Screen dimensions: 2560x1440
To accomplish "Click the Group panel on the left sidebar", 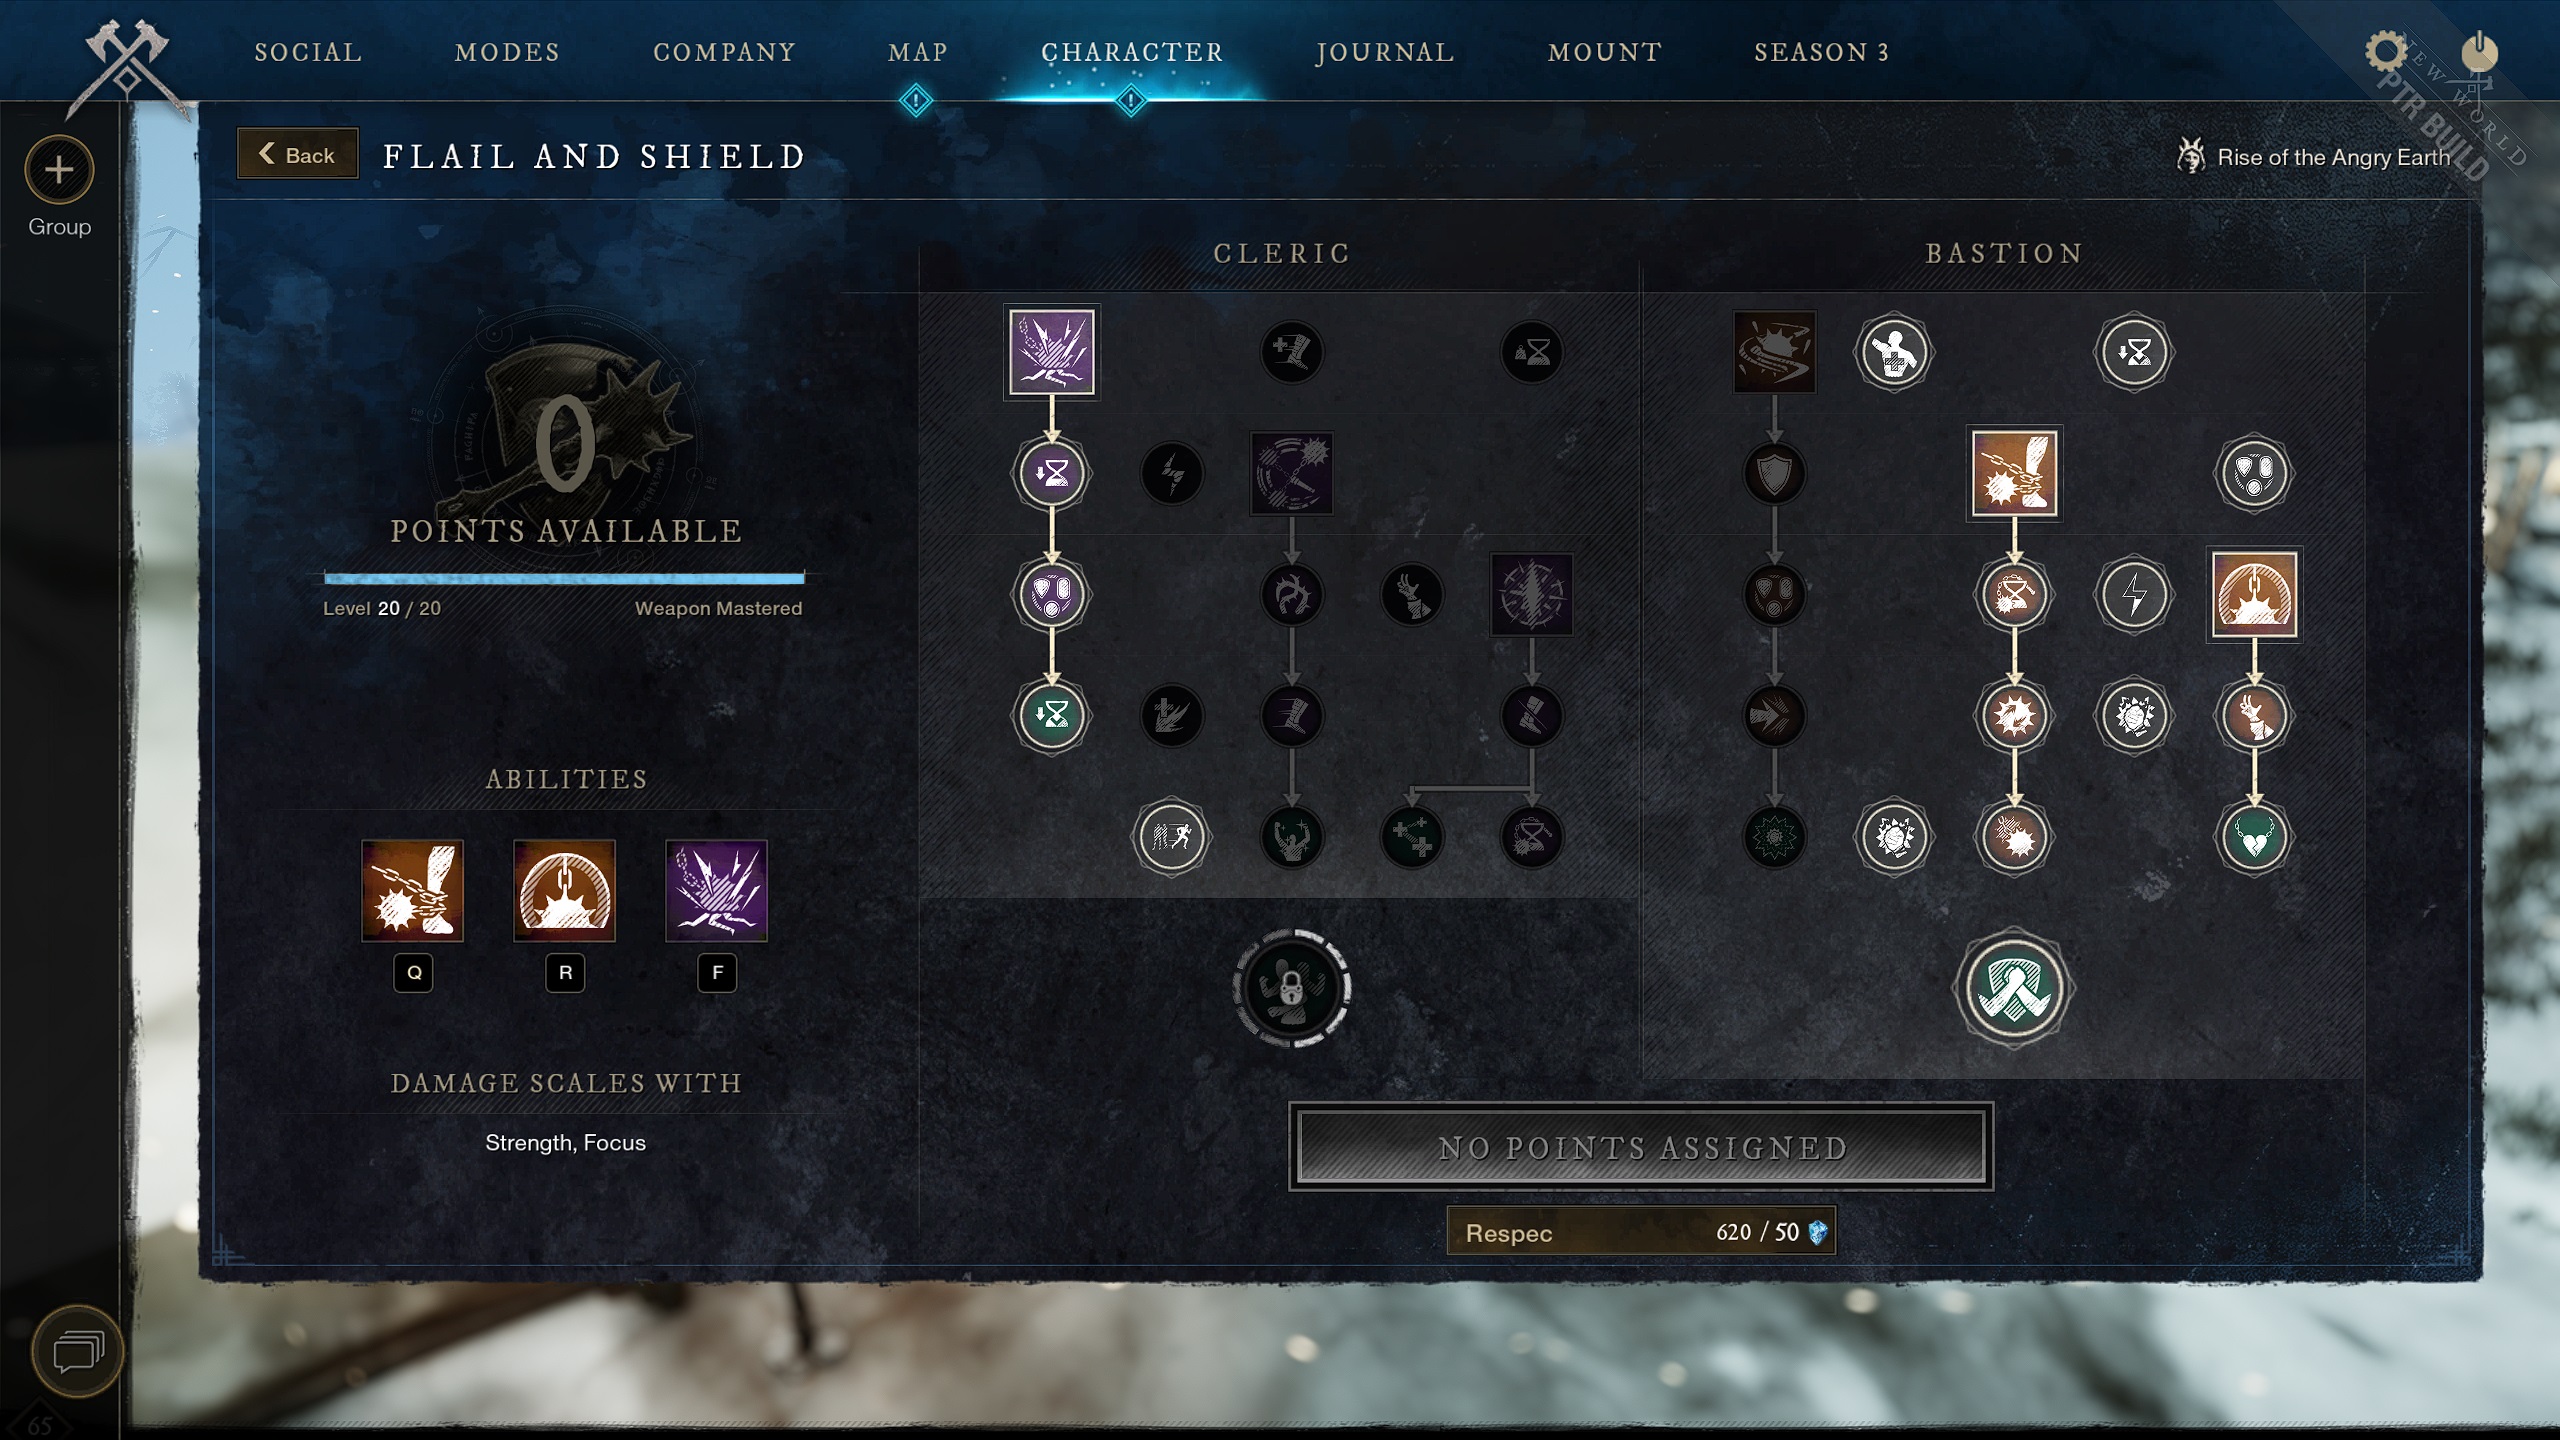I will [x=60, y=193].
